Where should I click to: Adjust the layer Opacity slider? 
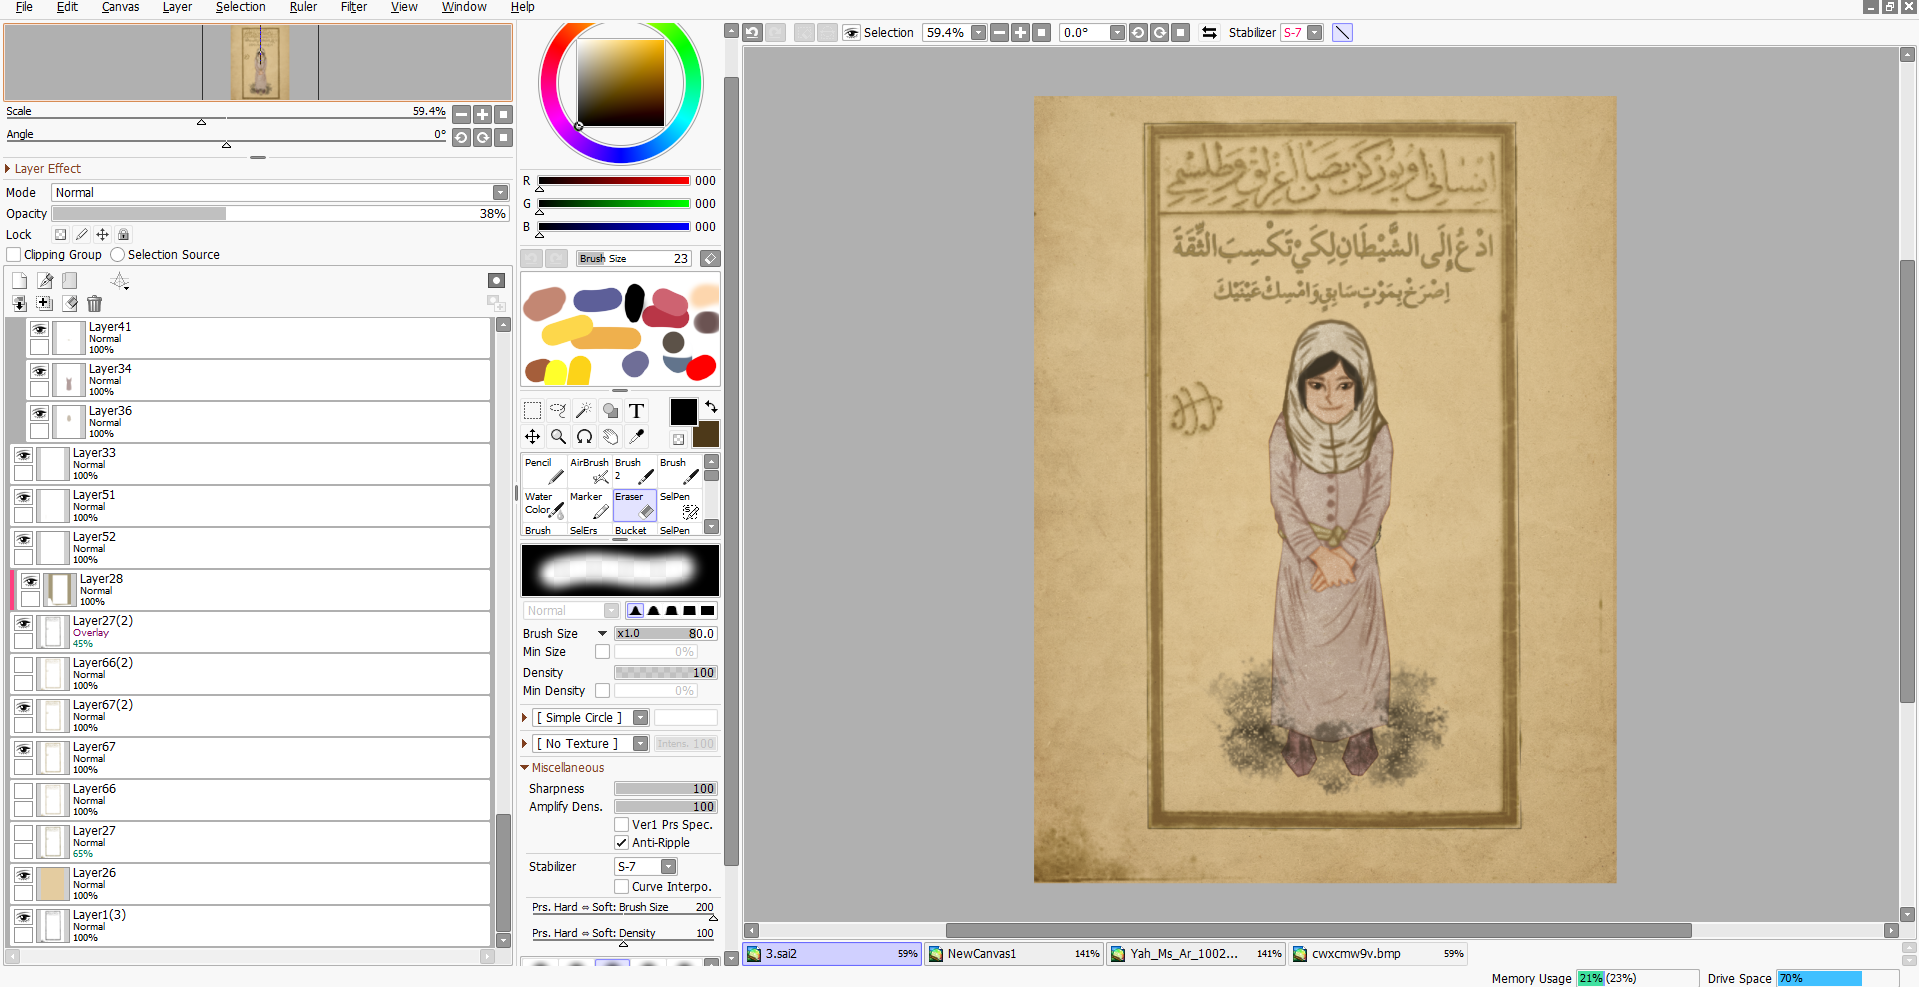click(x=280, y=214)
